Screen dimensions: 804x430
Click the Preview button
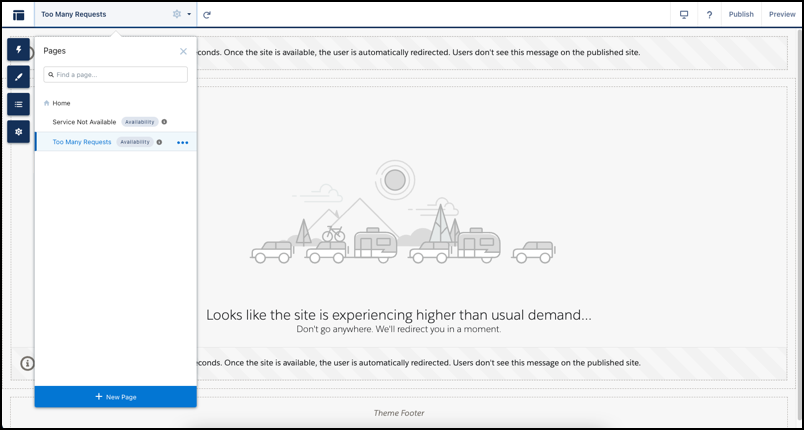[x=782, y=14]
